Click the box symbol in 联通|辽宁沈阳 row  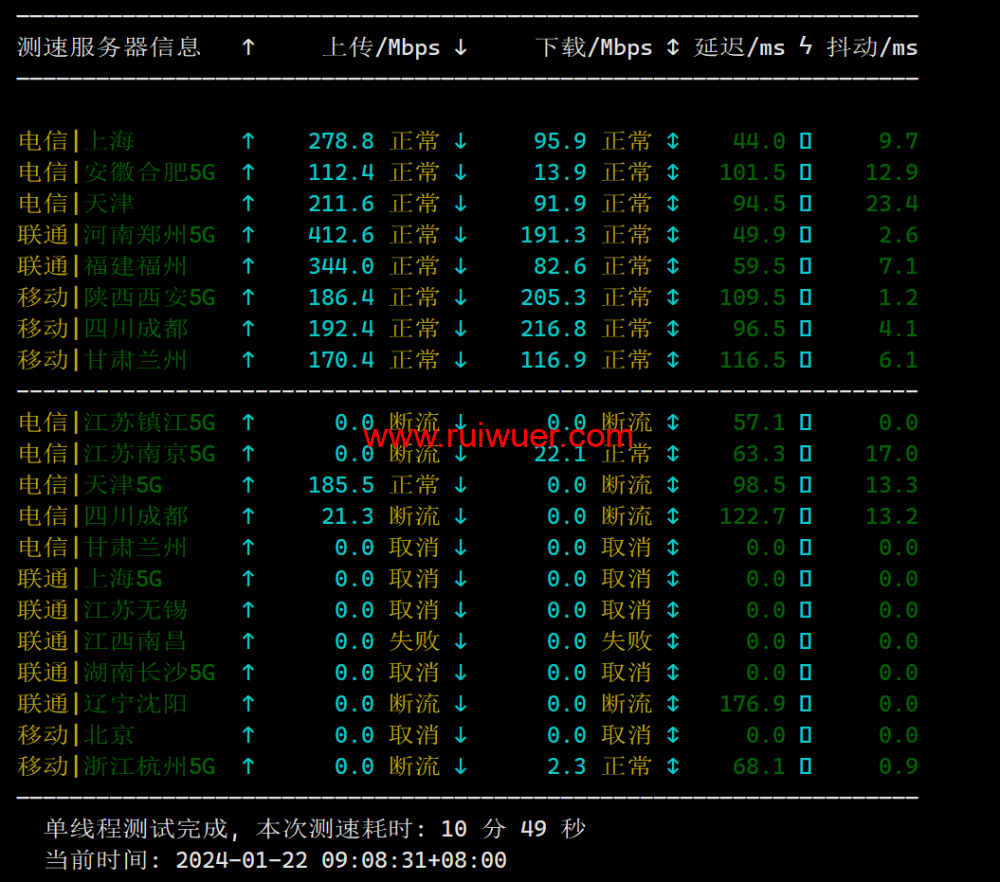pos(805,704)
